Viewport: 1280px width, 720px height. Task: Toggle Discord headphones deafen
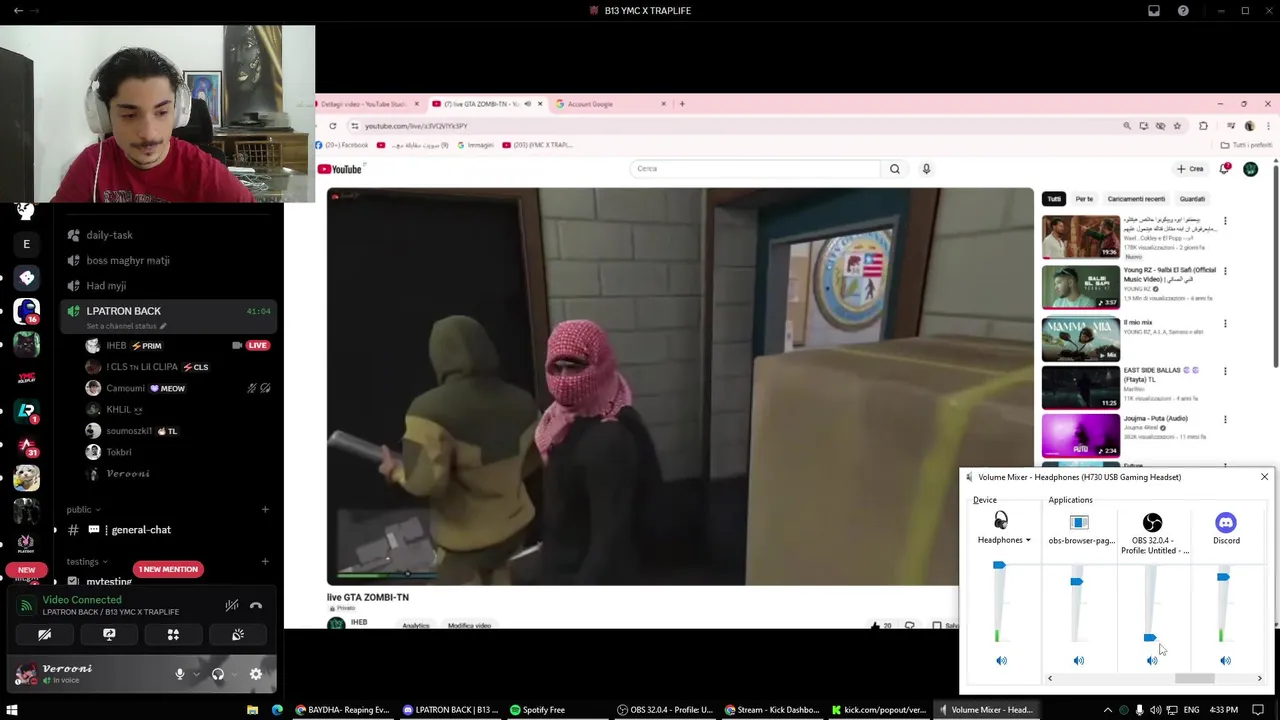click(218, 674)
